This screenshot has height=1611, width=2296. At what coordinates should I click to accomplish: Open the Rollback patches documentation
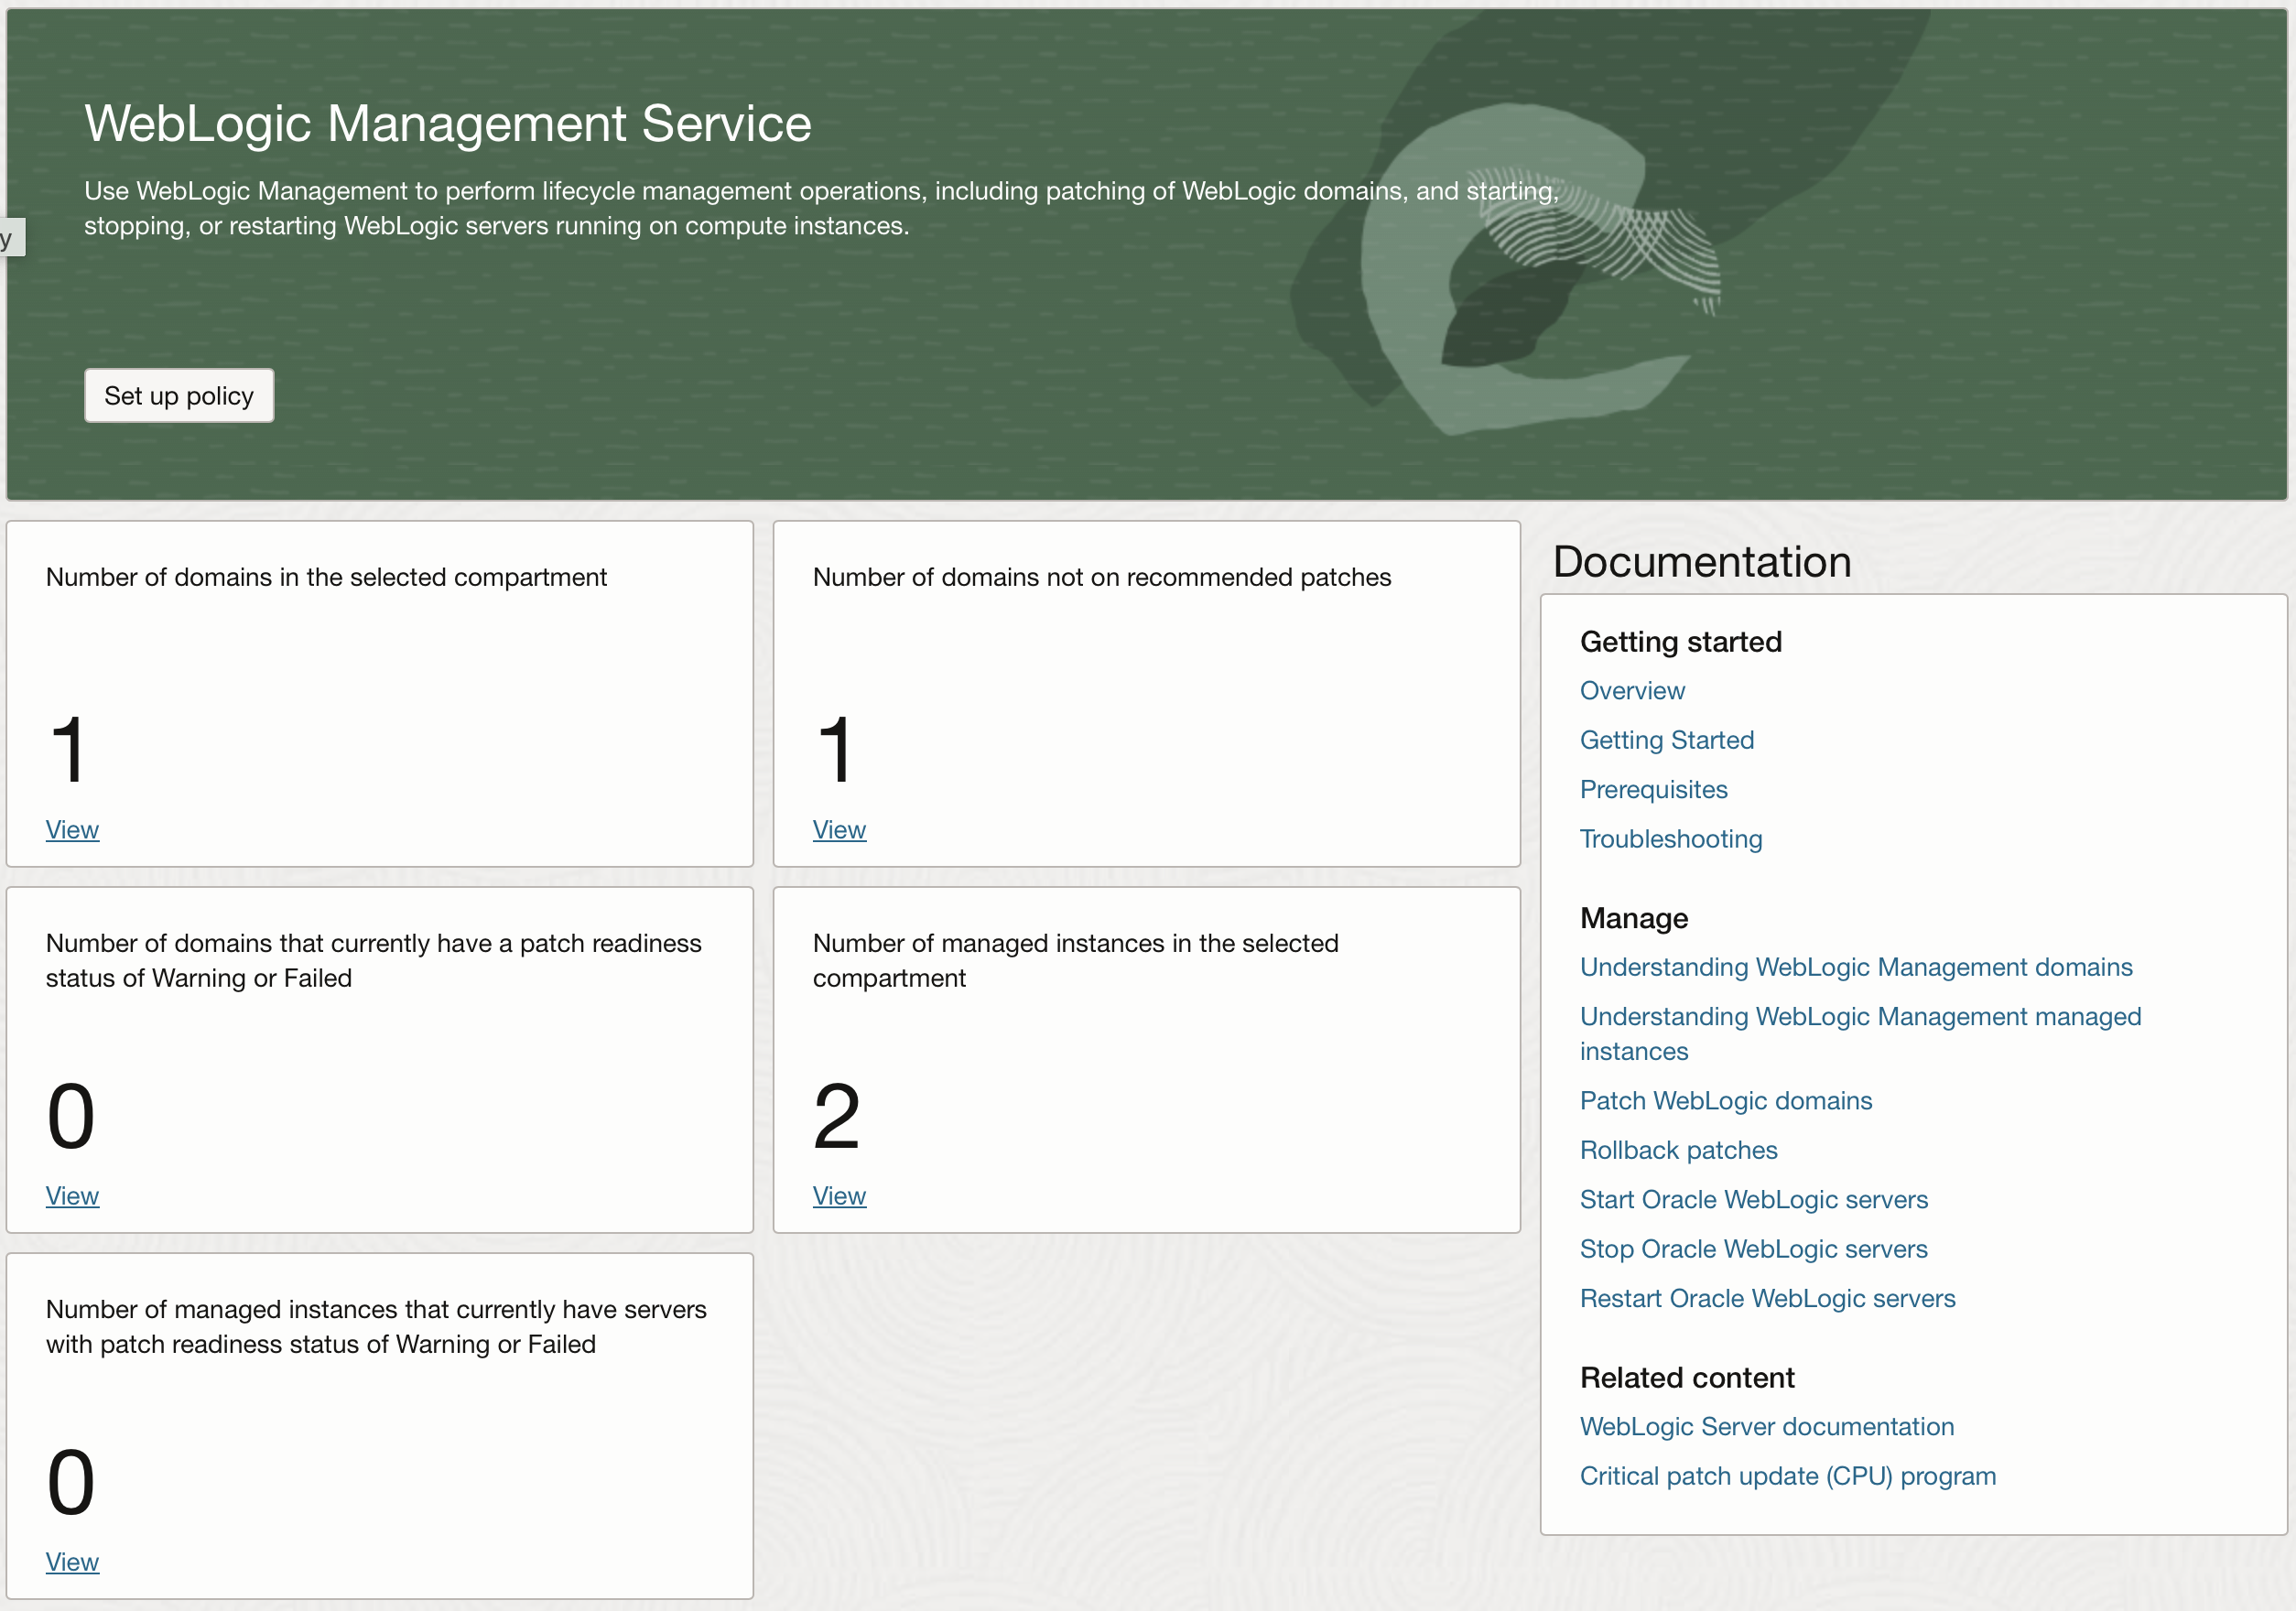pos(1678,1150)
